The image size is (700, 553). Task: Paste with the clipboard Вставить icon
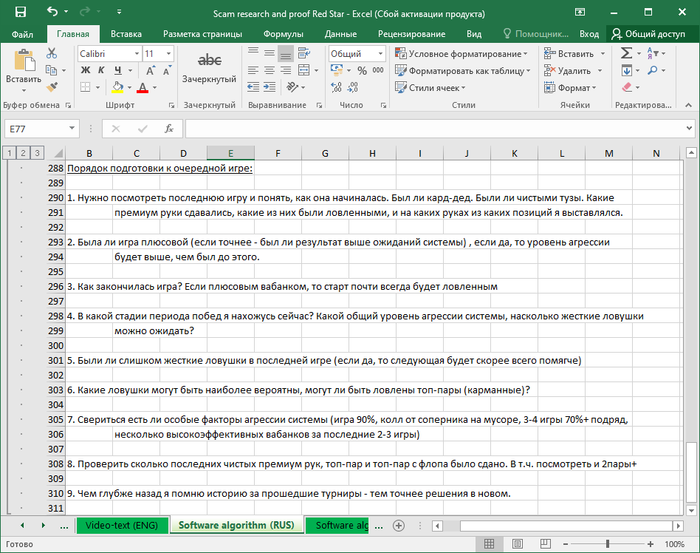tap(24, 61)
